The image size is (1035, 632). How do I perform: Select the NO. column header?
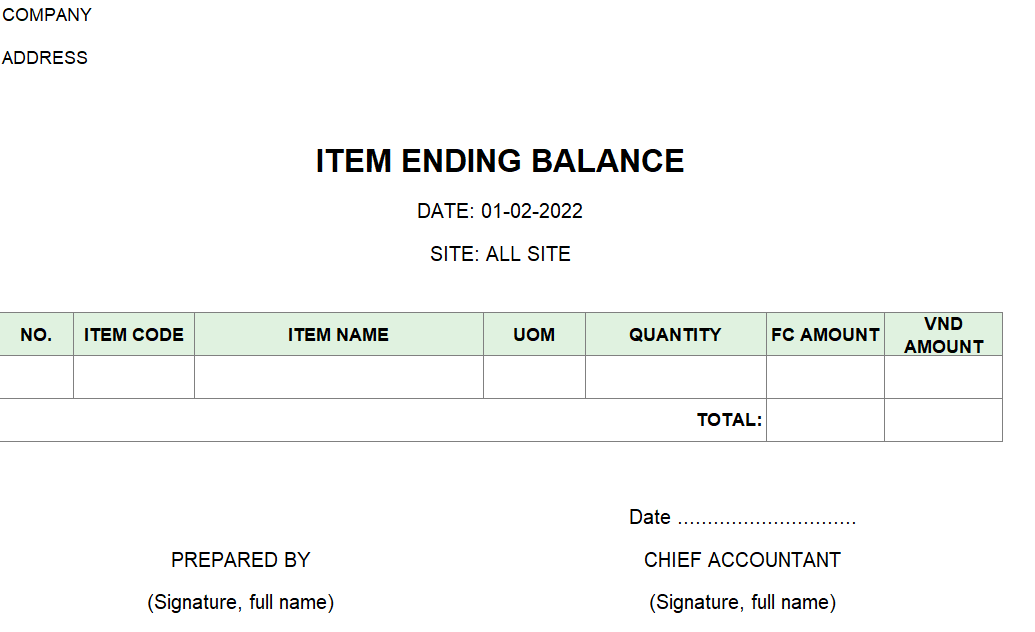coord(36,334)
